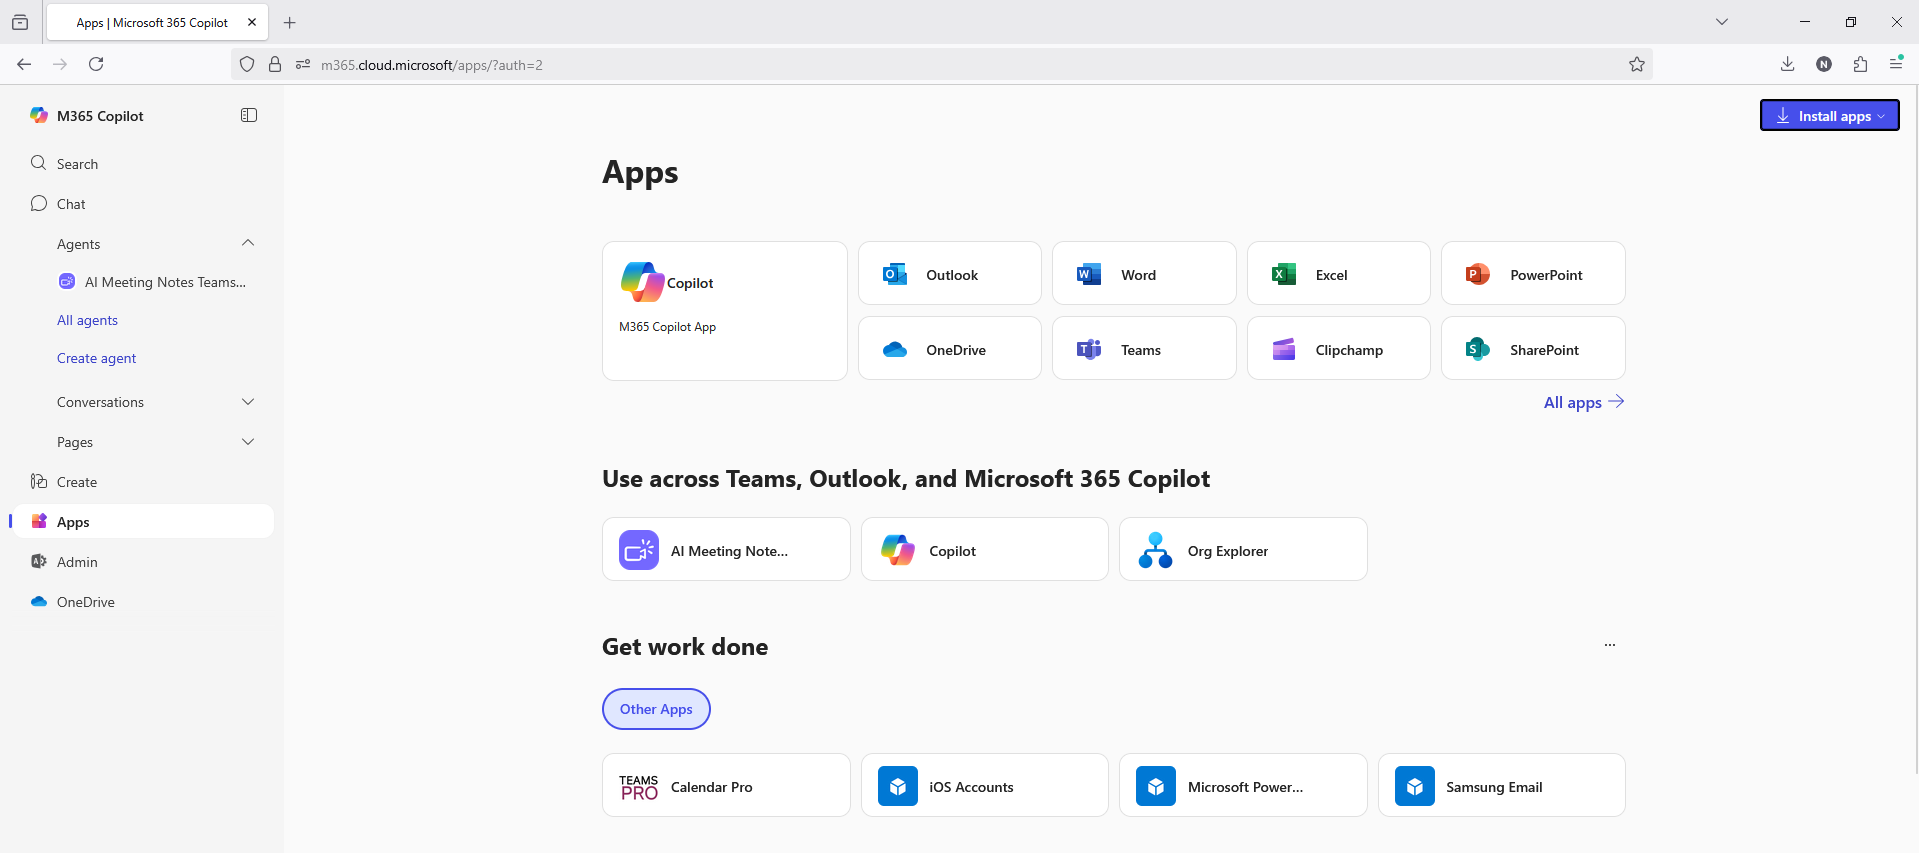
Task: Open recent browsing view icon
Action: (x=20, y=22)
